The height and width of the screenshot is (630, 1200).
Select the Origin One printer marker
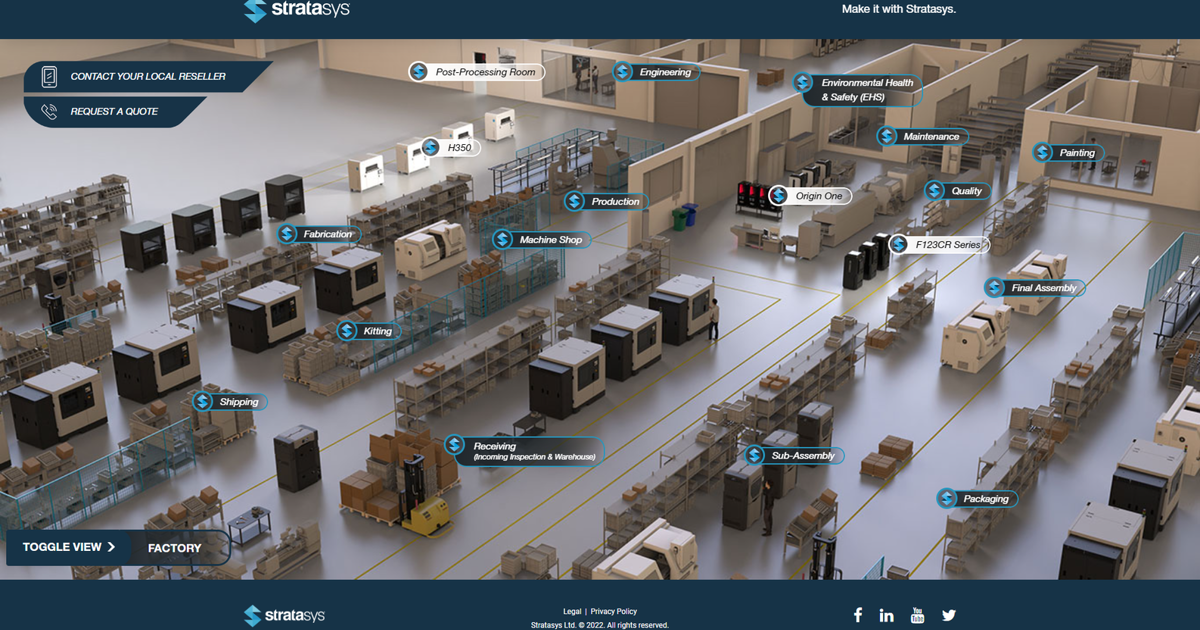(x=810, y=195)
